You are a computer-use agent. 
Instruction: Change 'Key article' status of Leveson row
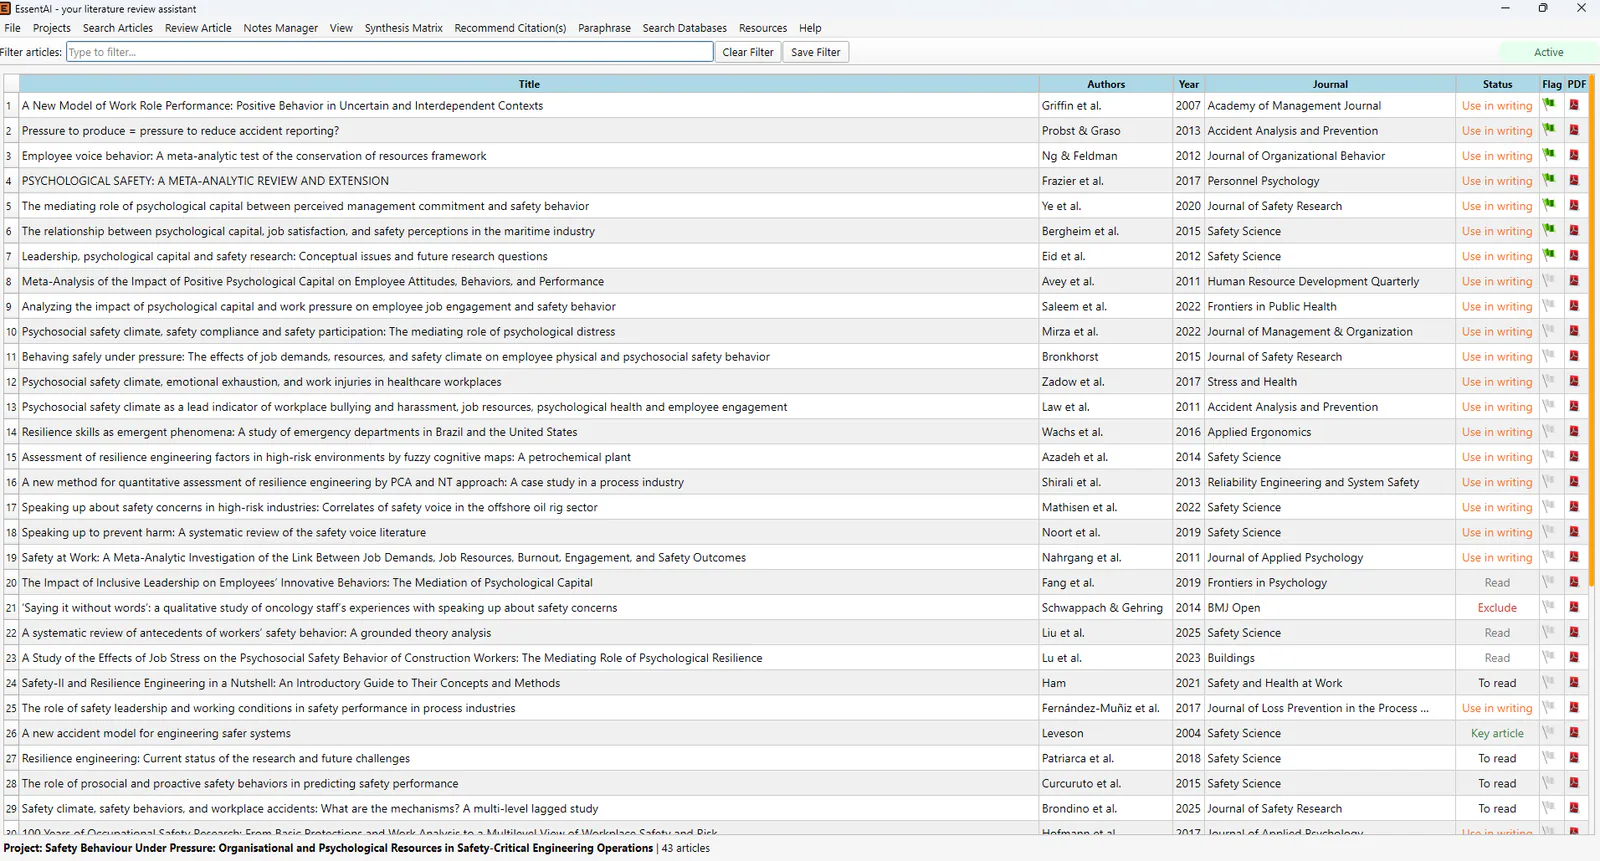(x=1497, y=733)
